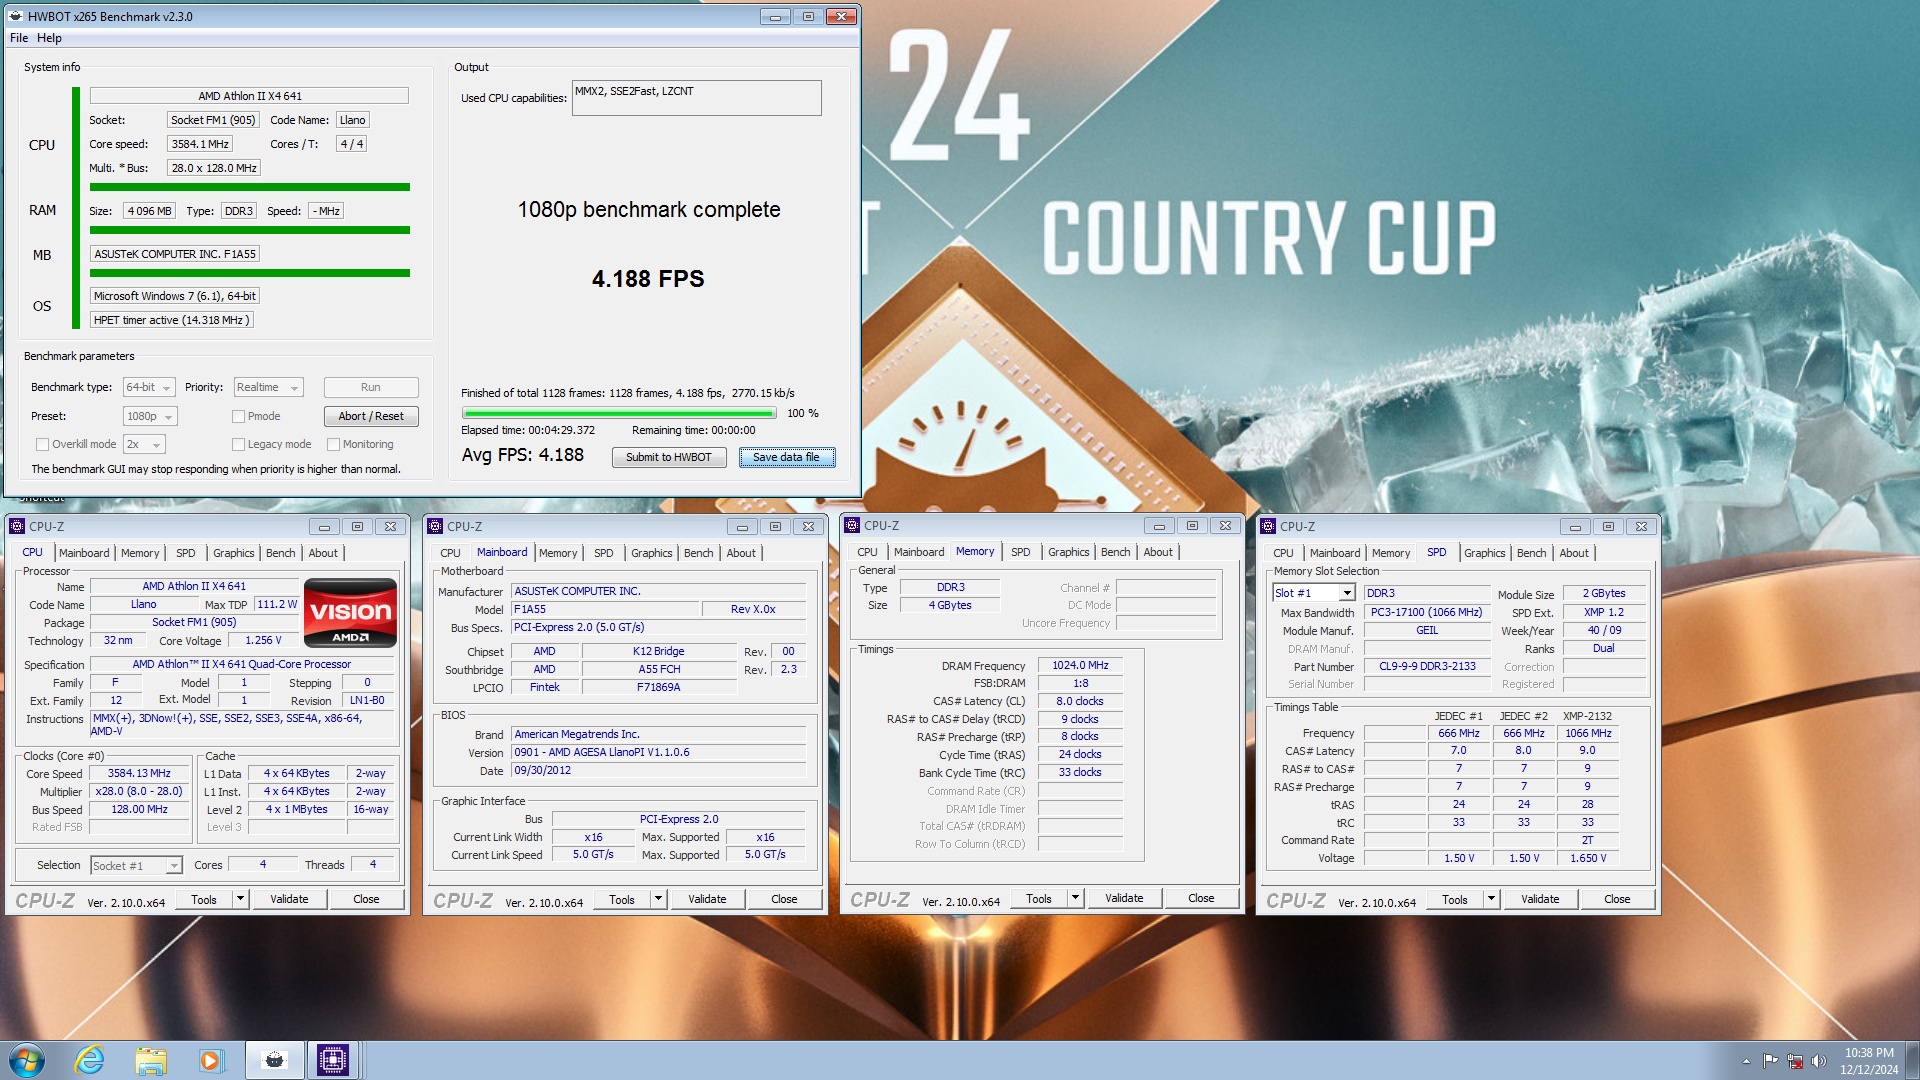Show hidden tray icons arrow
The width and height of the screenshot is (1920, 1080).
pos(1746,1061)
